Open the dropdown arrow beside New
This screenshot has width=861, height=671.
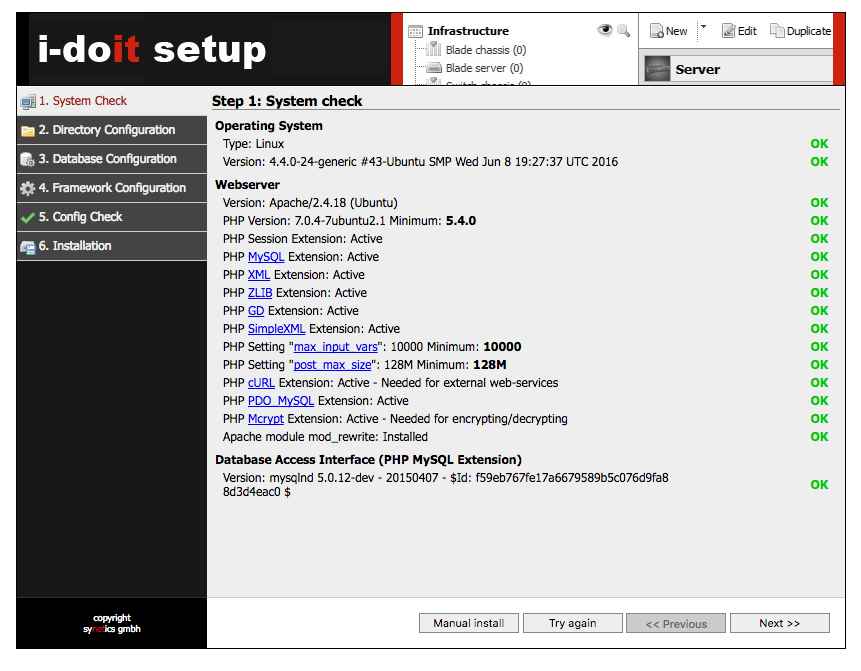(703, 26)
